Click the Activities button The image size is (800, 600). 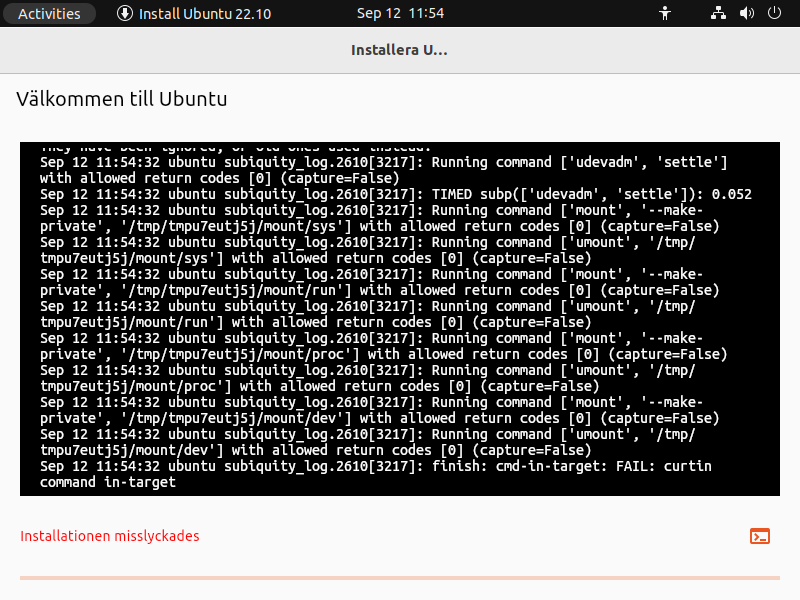click(x=48, y=13)
